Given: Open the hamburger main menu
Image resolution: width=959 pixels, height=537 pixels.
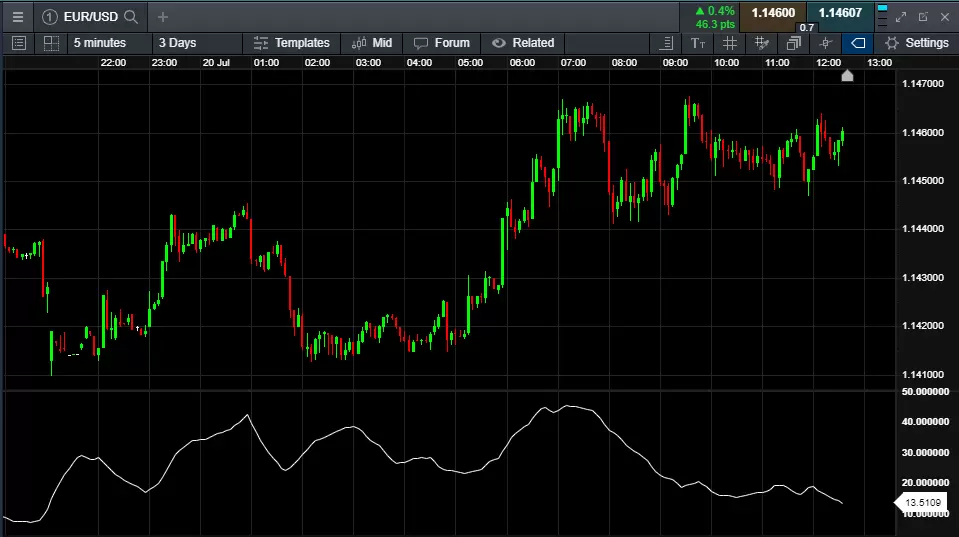Looking at the screenshot, I should (17, 17).
